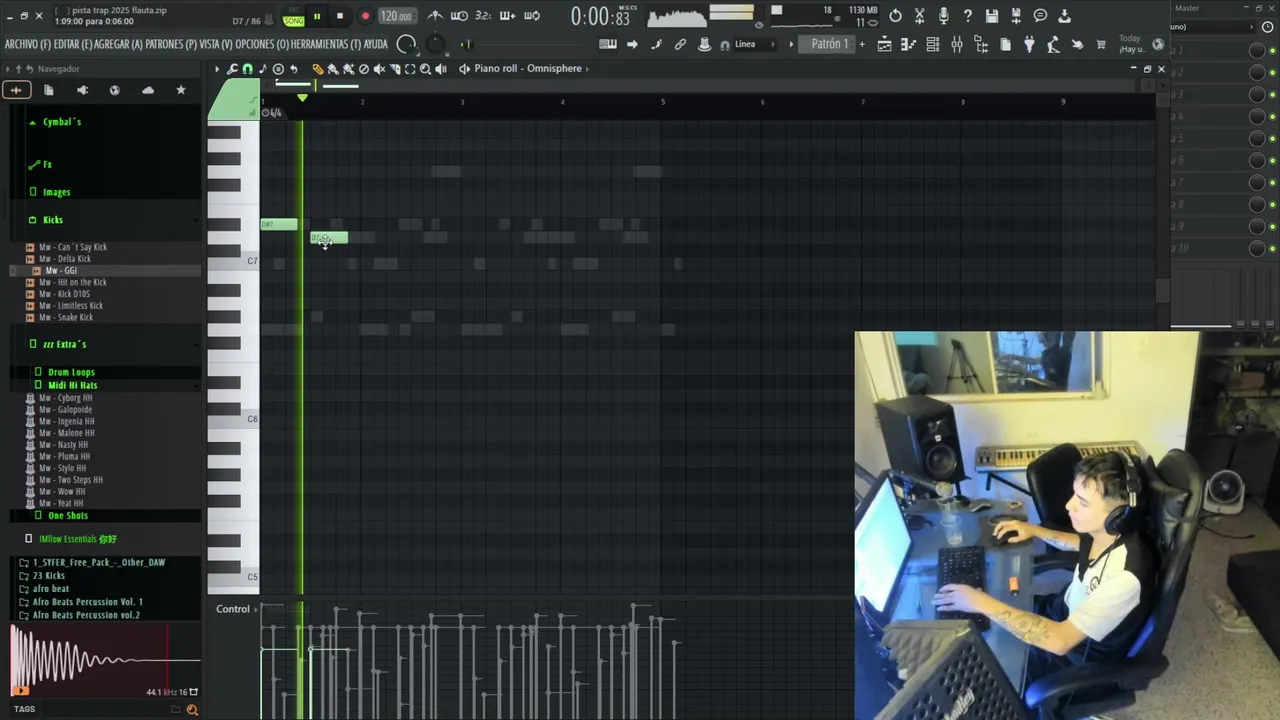Select the Draw pencil tool in piano roll
The width and height of the screenshot is (1280, 720).
coord(318,69)
